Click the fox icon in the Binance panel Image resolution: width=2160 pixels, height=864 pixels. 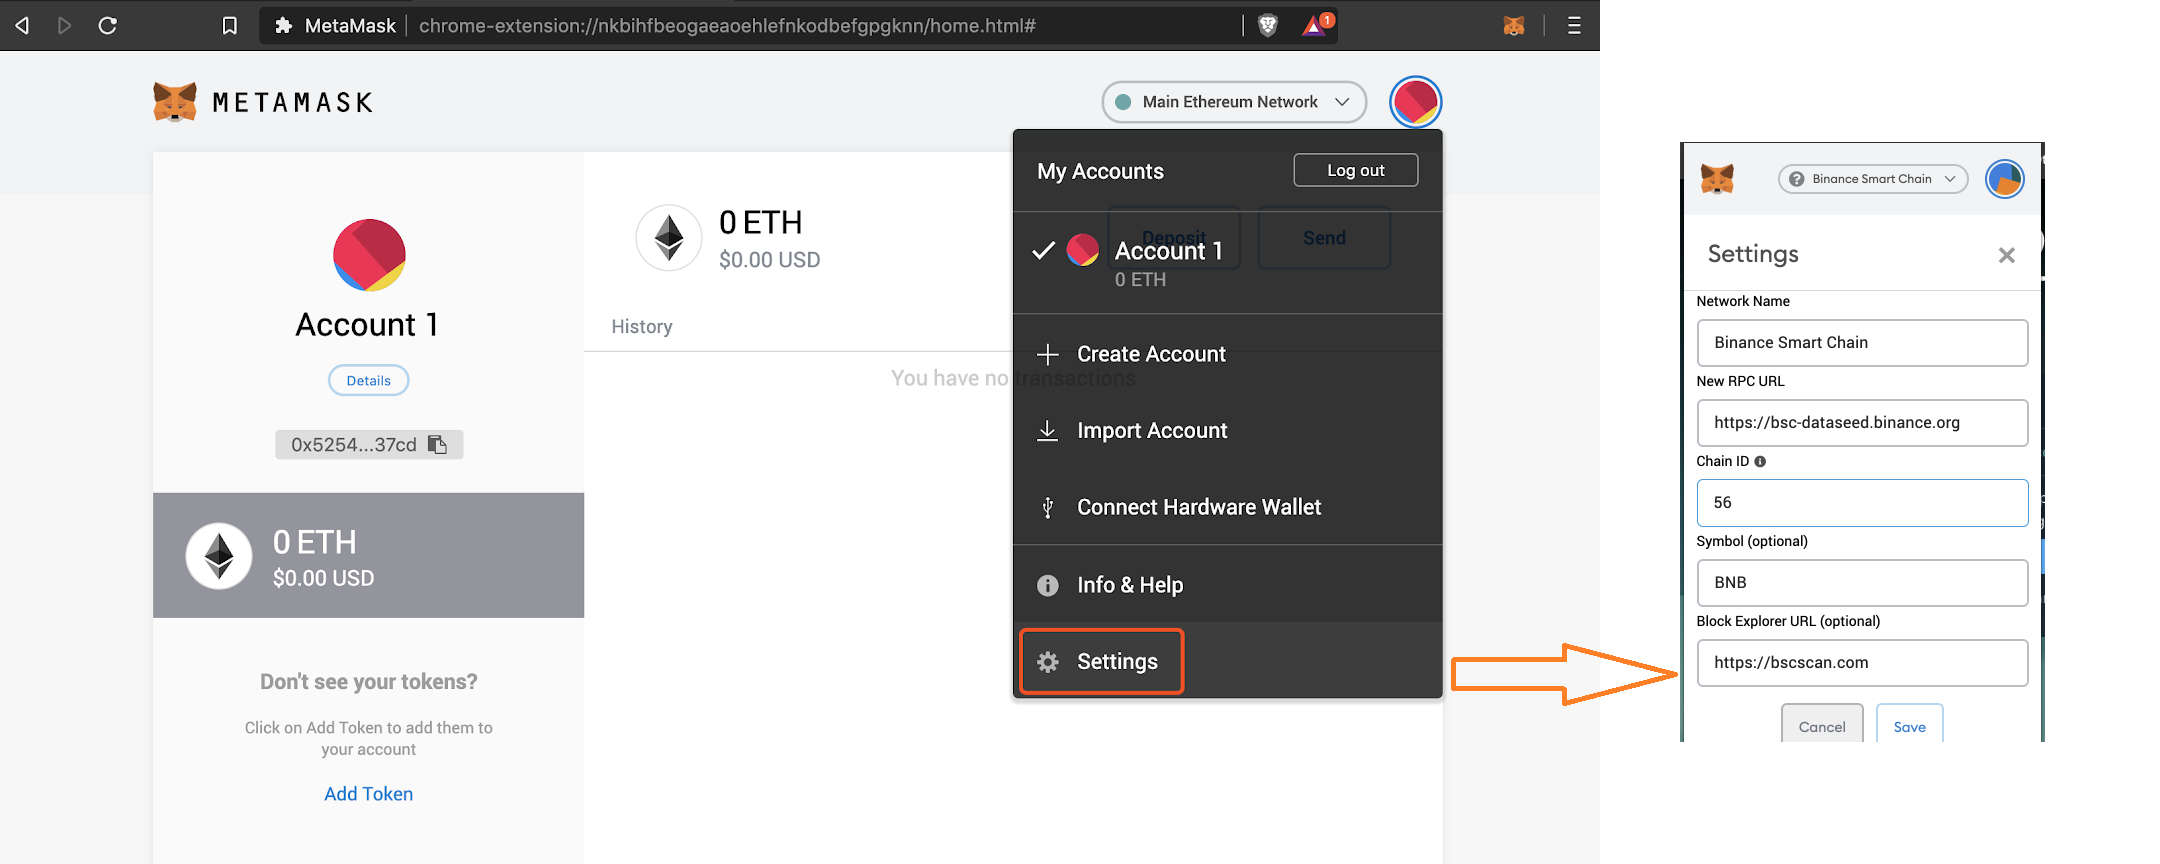[1717, 179]
